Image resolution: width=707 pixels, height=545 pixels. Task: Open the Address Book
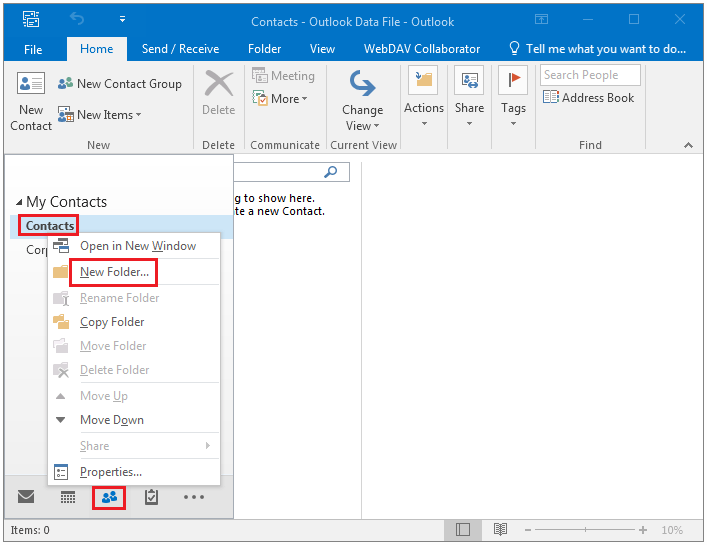pyautogui.click(x=588, y=98)
